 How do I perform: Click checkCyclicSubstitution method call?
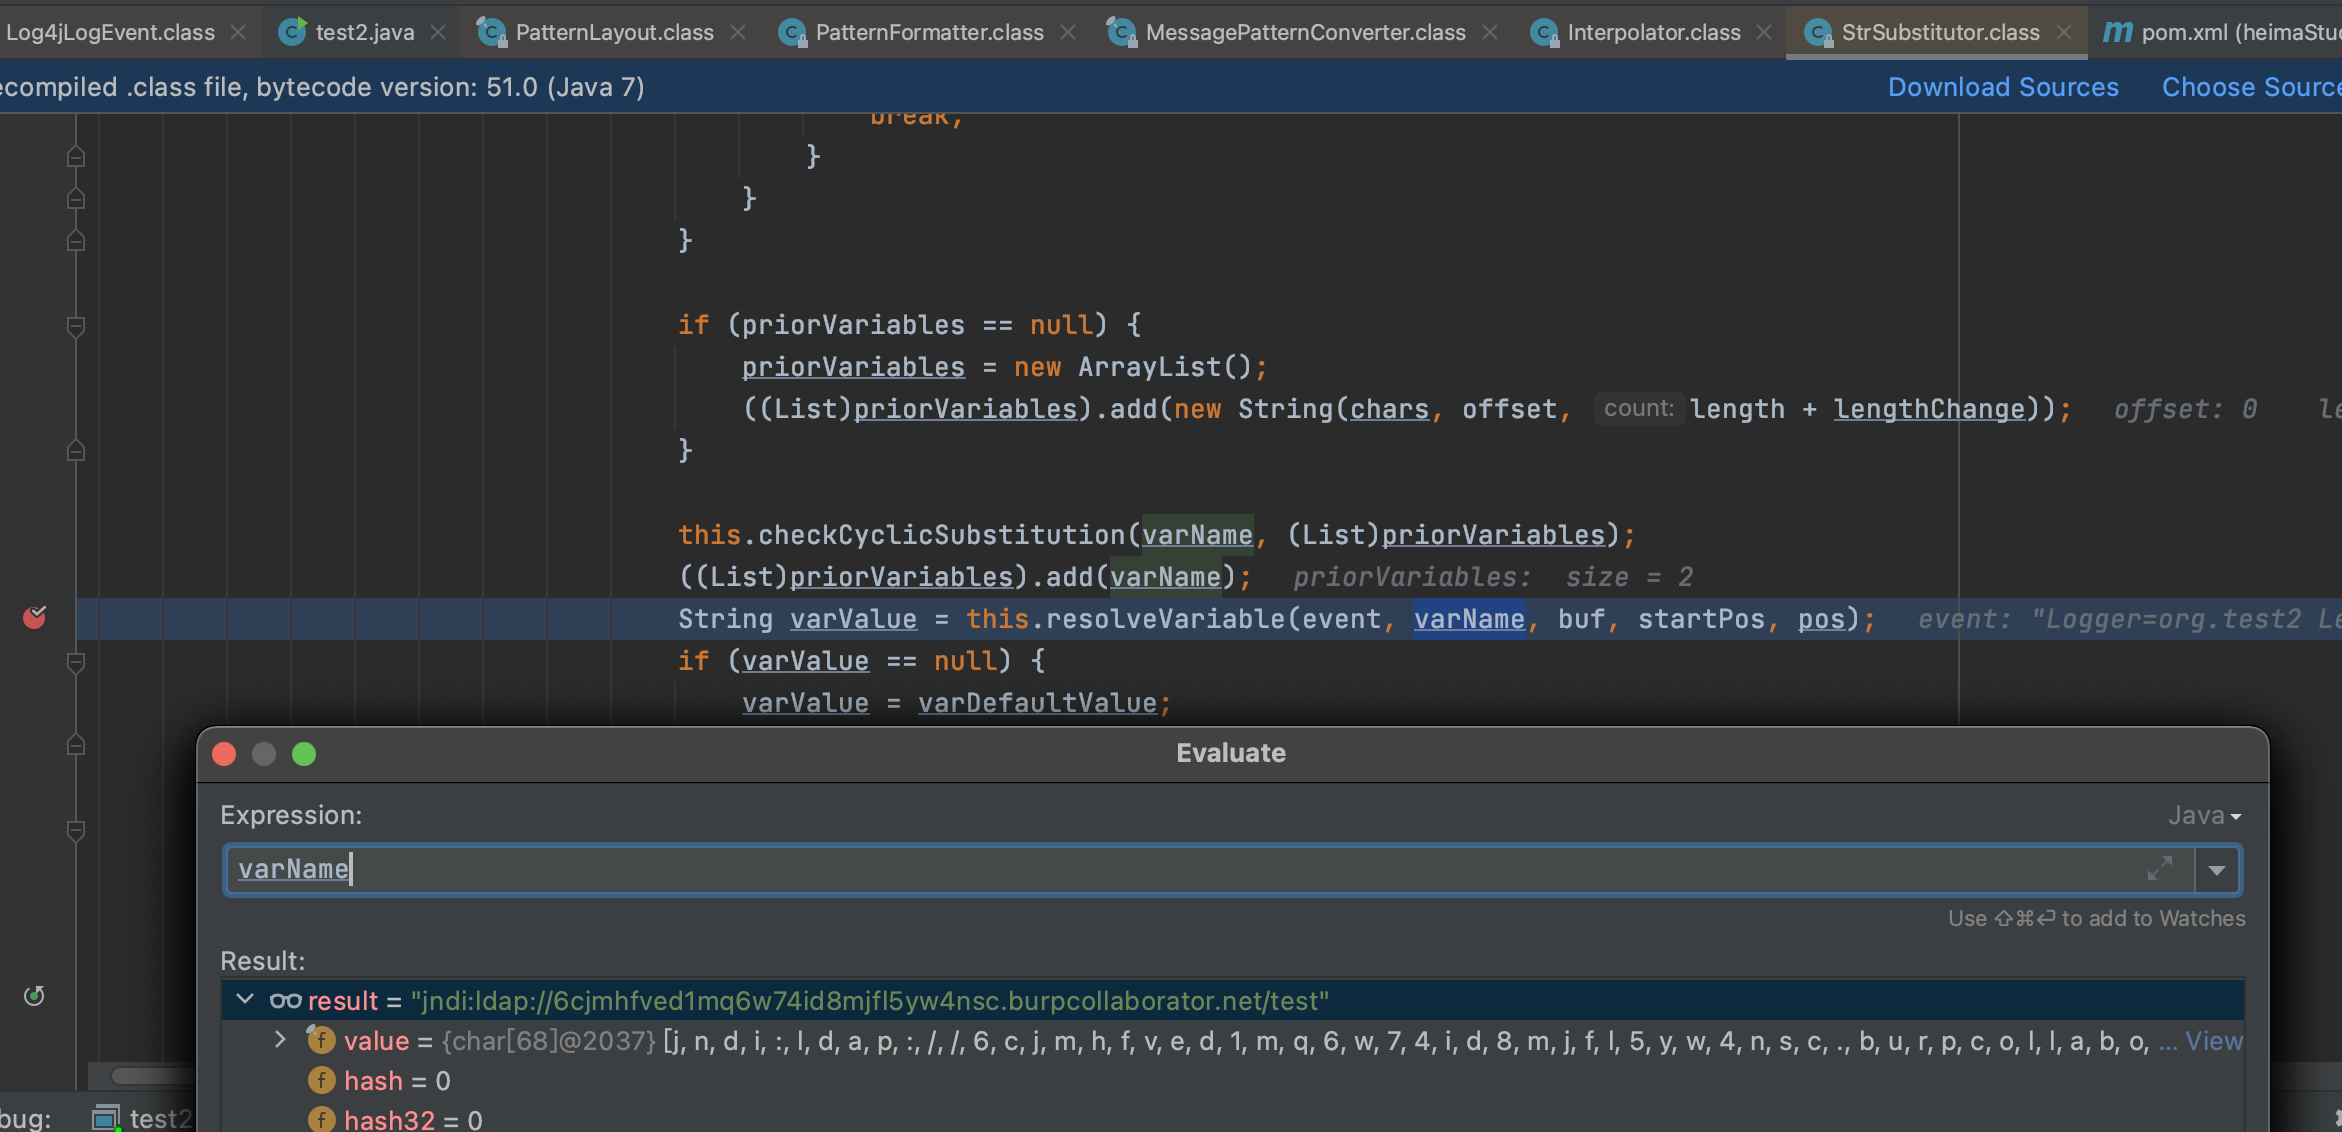[941, 535]
